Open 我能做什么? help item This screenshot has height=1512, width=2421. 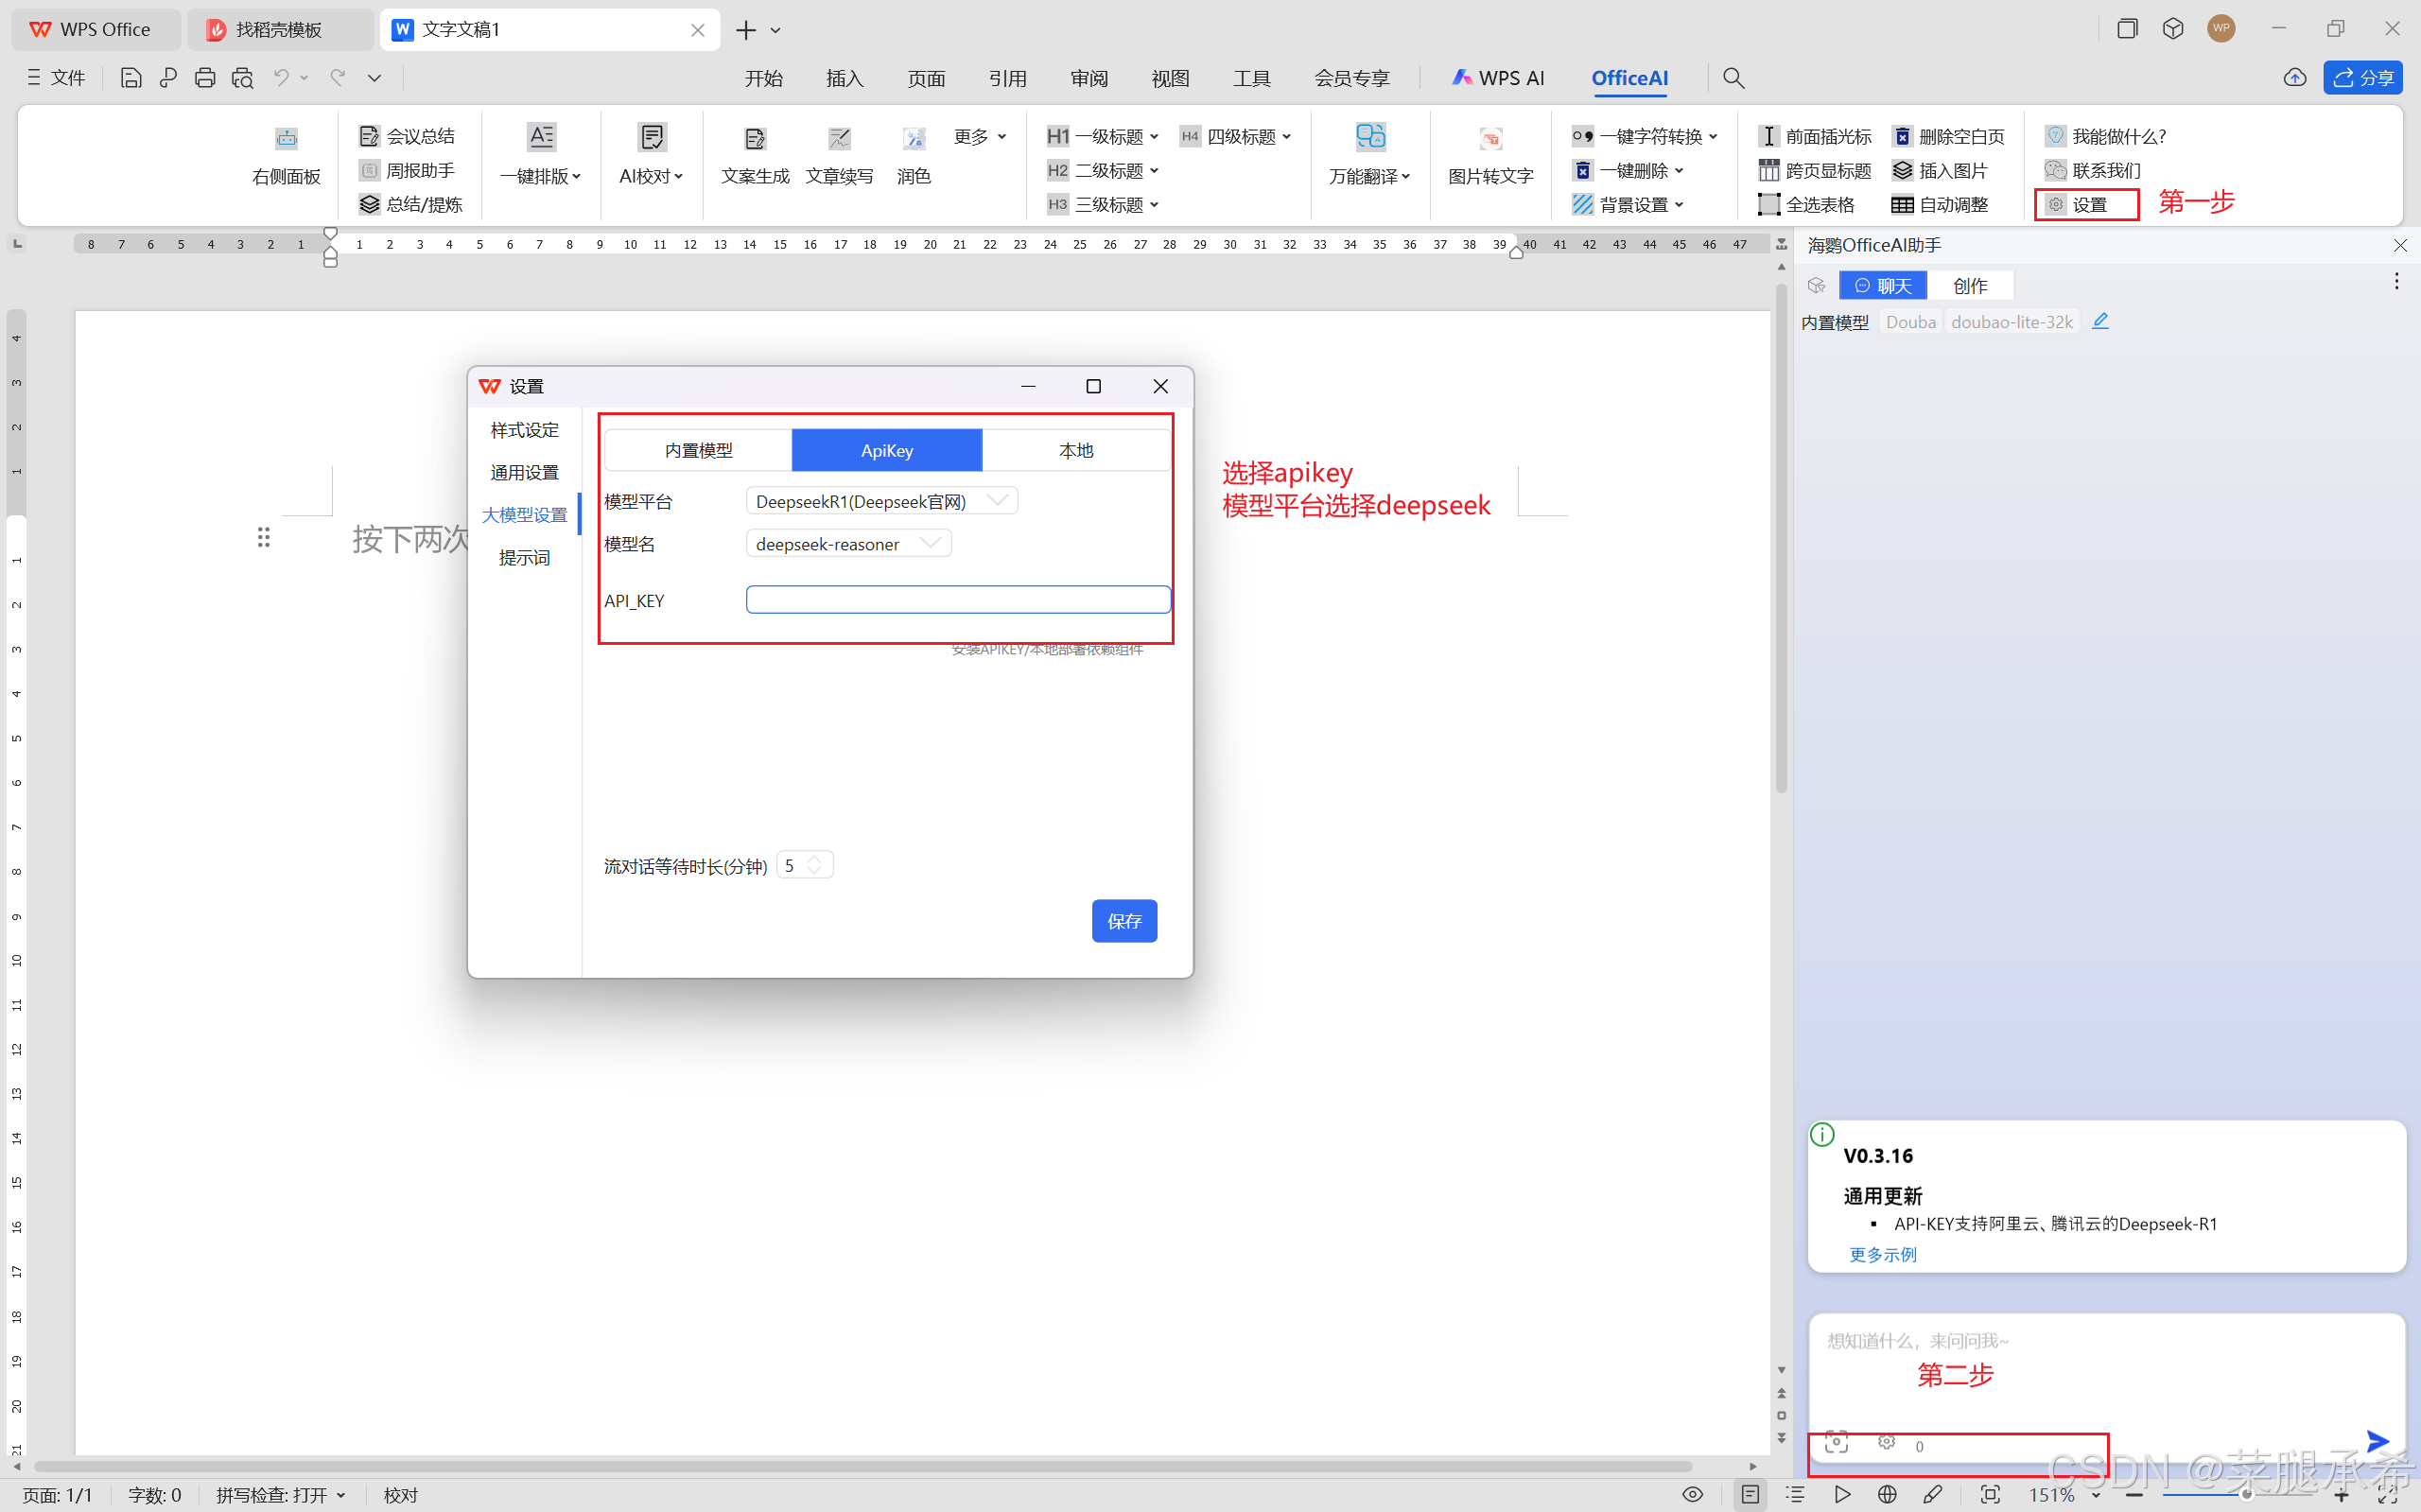[x=2105, y=136]
